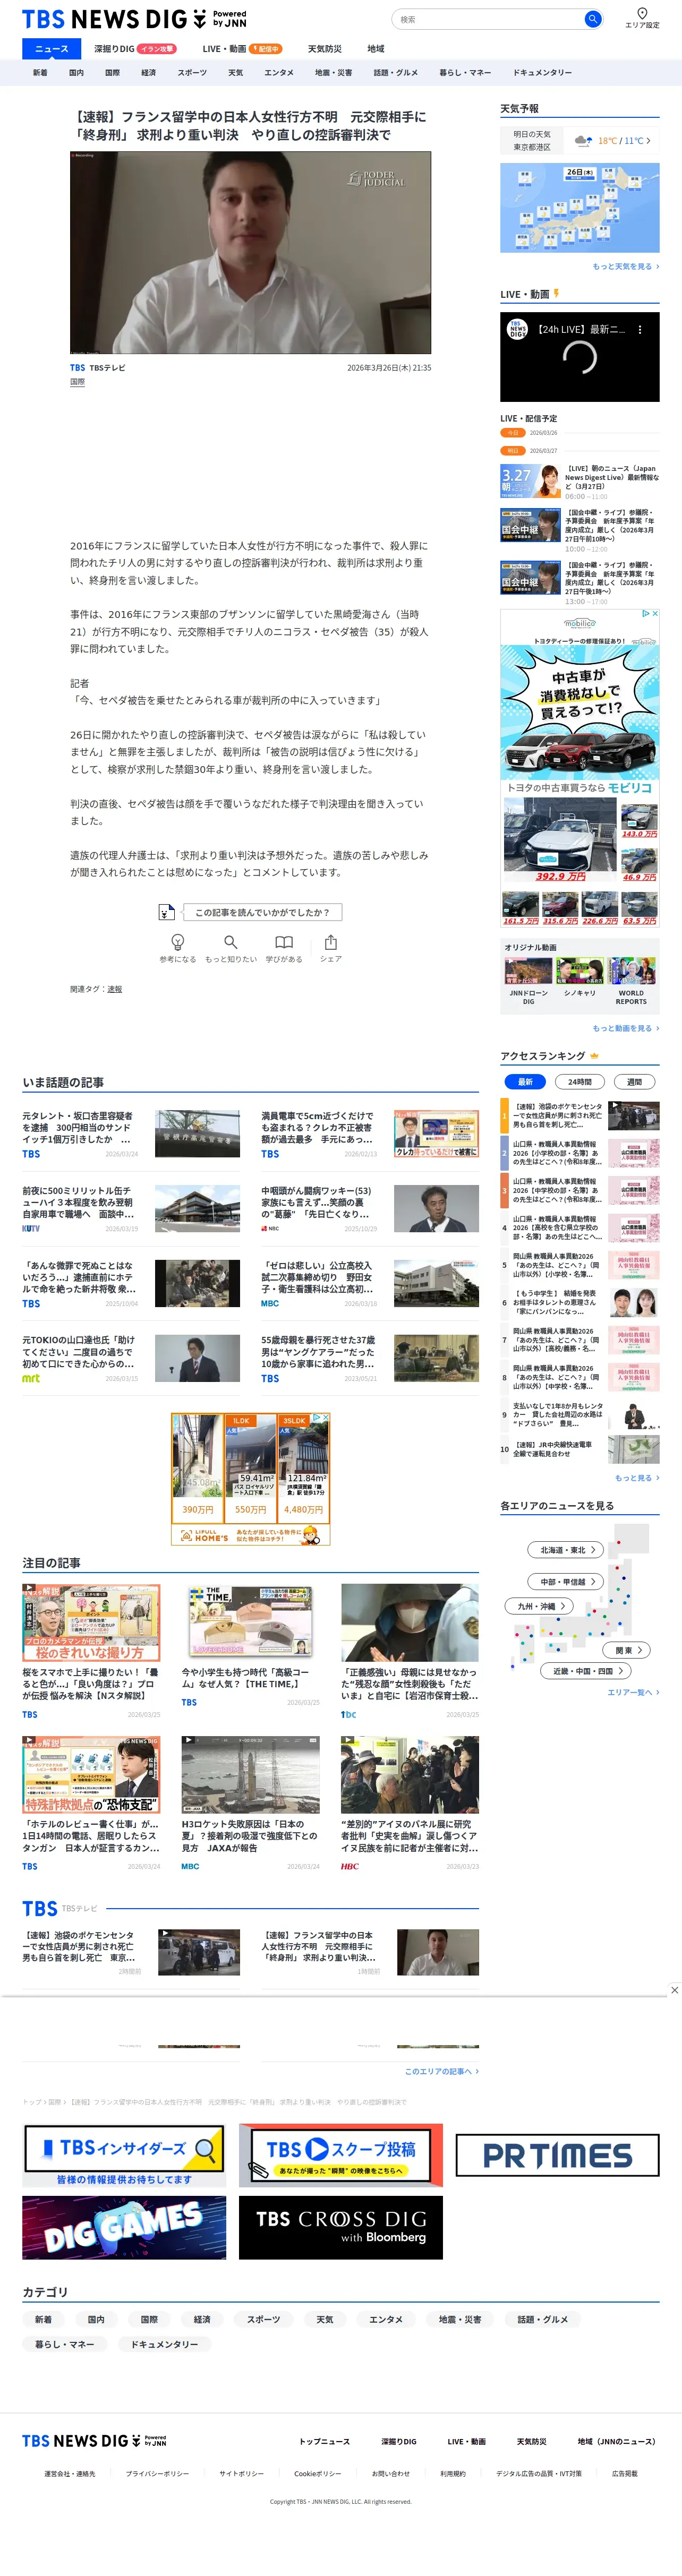Click the 速報 related tag link

[115, 989]
